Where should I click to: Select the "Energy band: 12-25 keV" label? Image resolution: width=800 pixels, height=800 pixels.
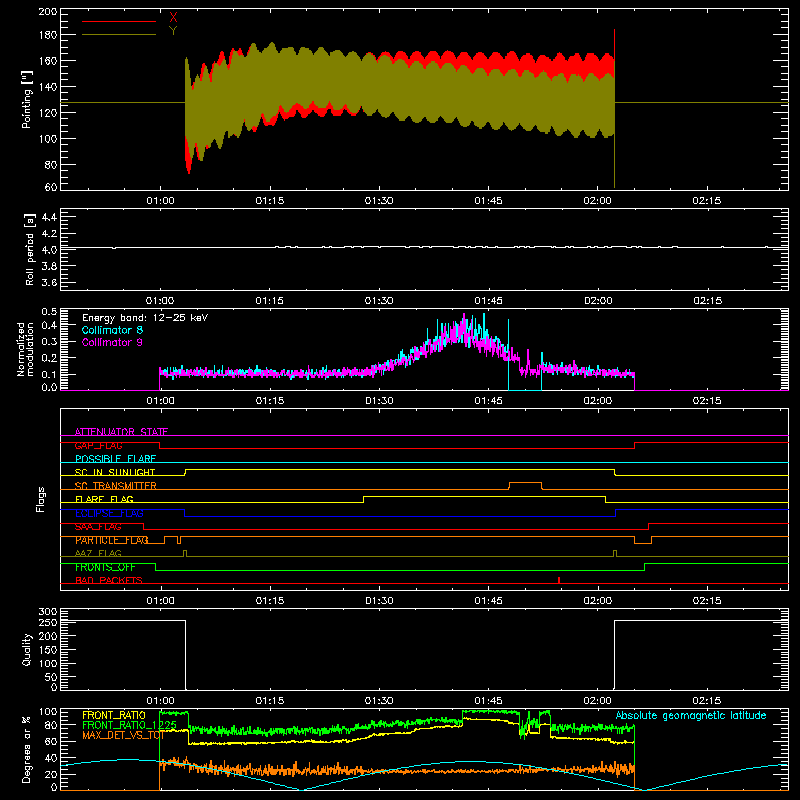point(145,318)
